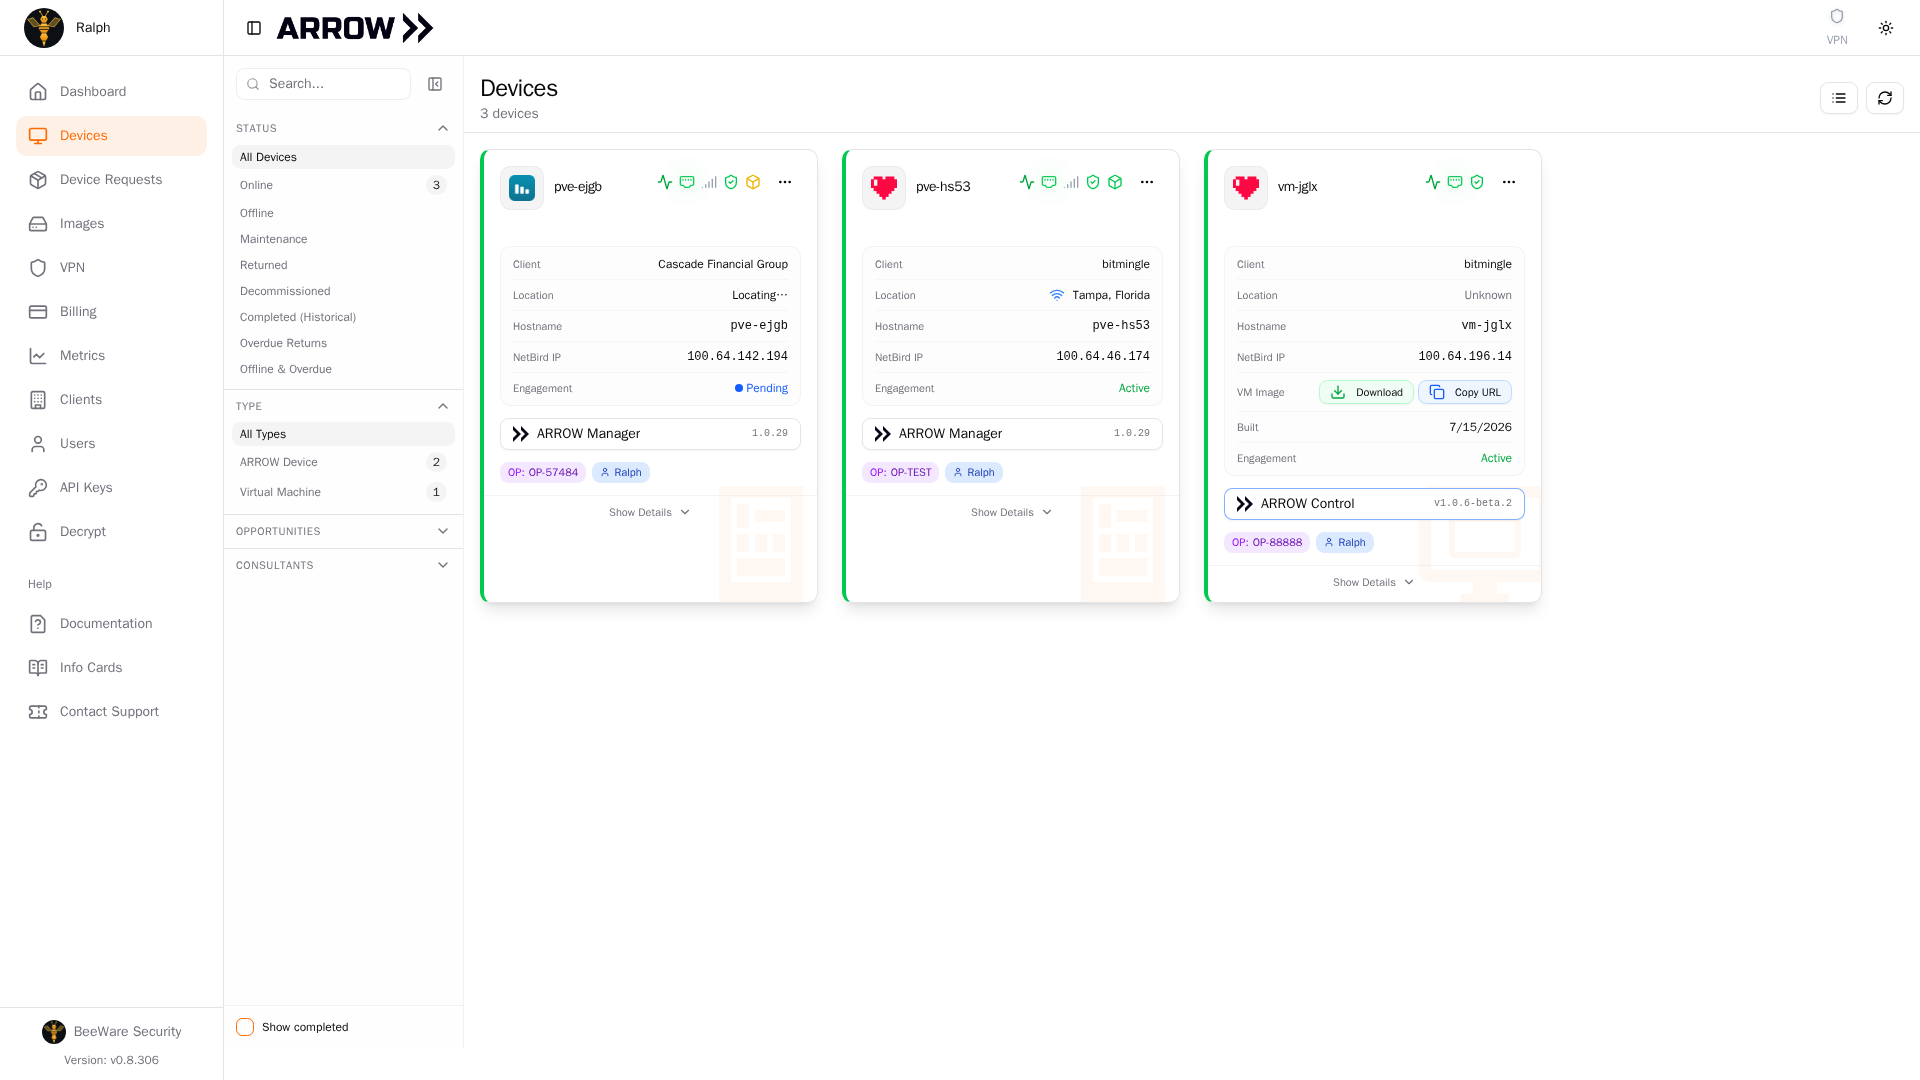Open Contact Support link

click(x=111, y=712)
